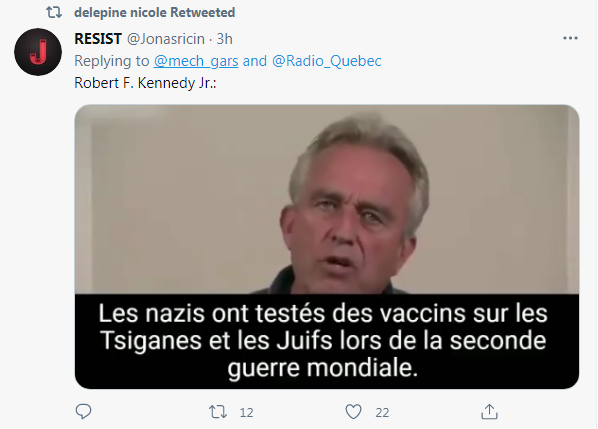Click the 'Replying to' label text
Image resolution: width=598 pixels, height=429 pixels.
coord(112,61)
